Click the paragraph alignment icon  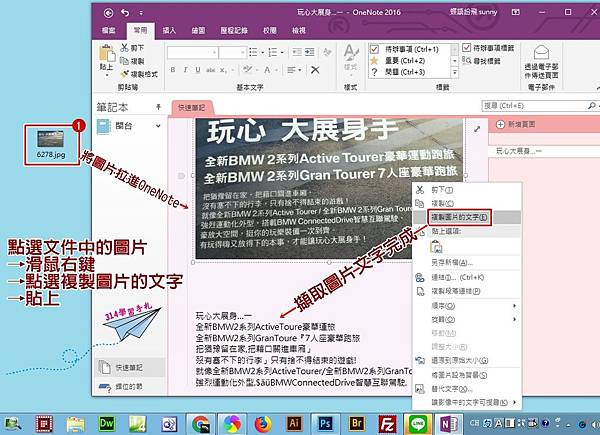click(292, 70)
